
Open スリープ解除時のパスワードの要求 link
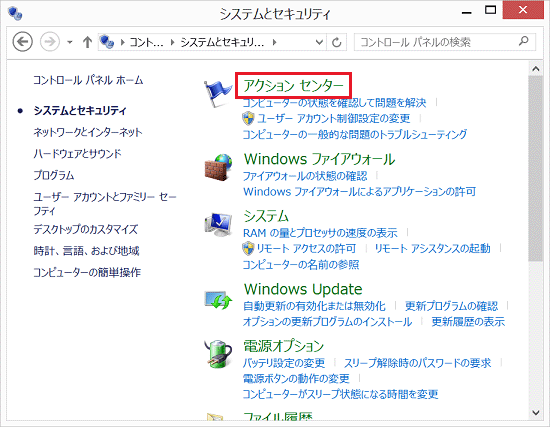(x=417, y=363)
